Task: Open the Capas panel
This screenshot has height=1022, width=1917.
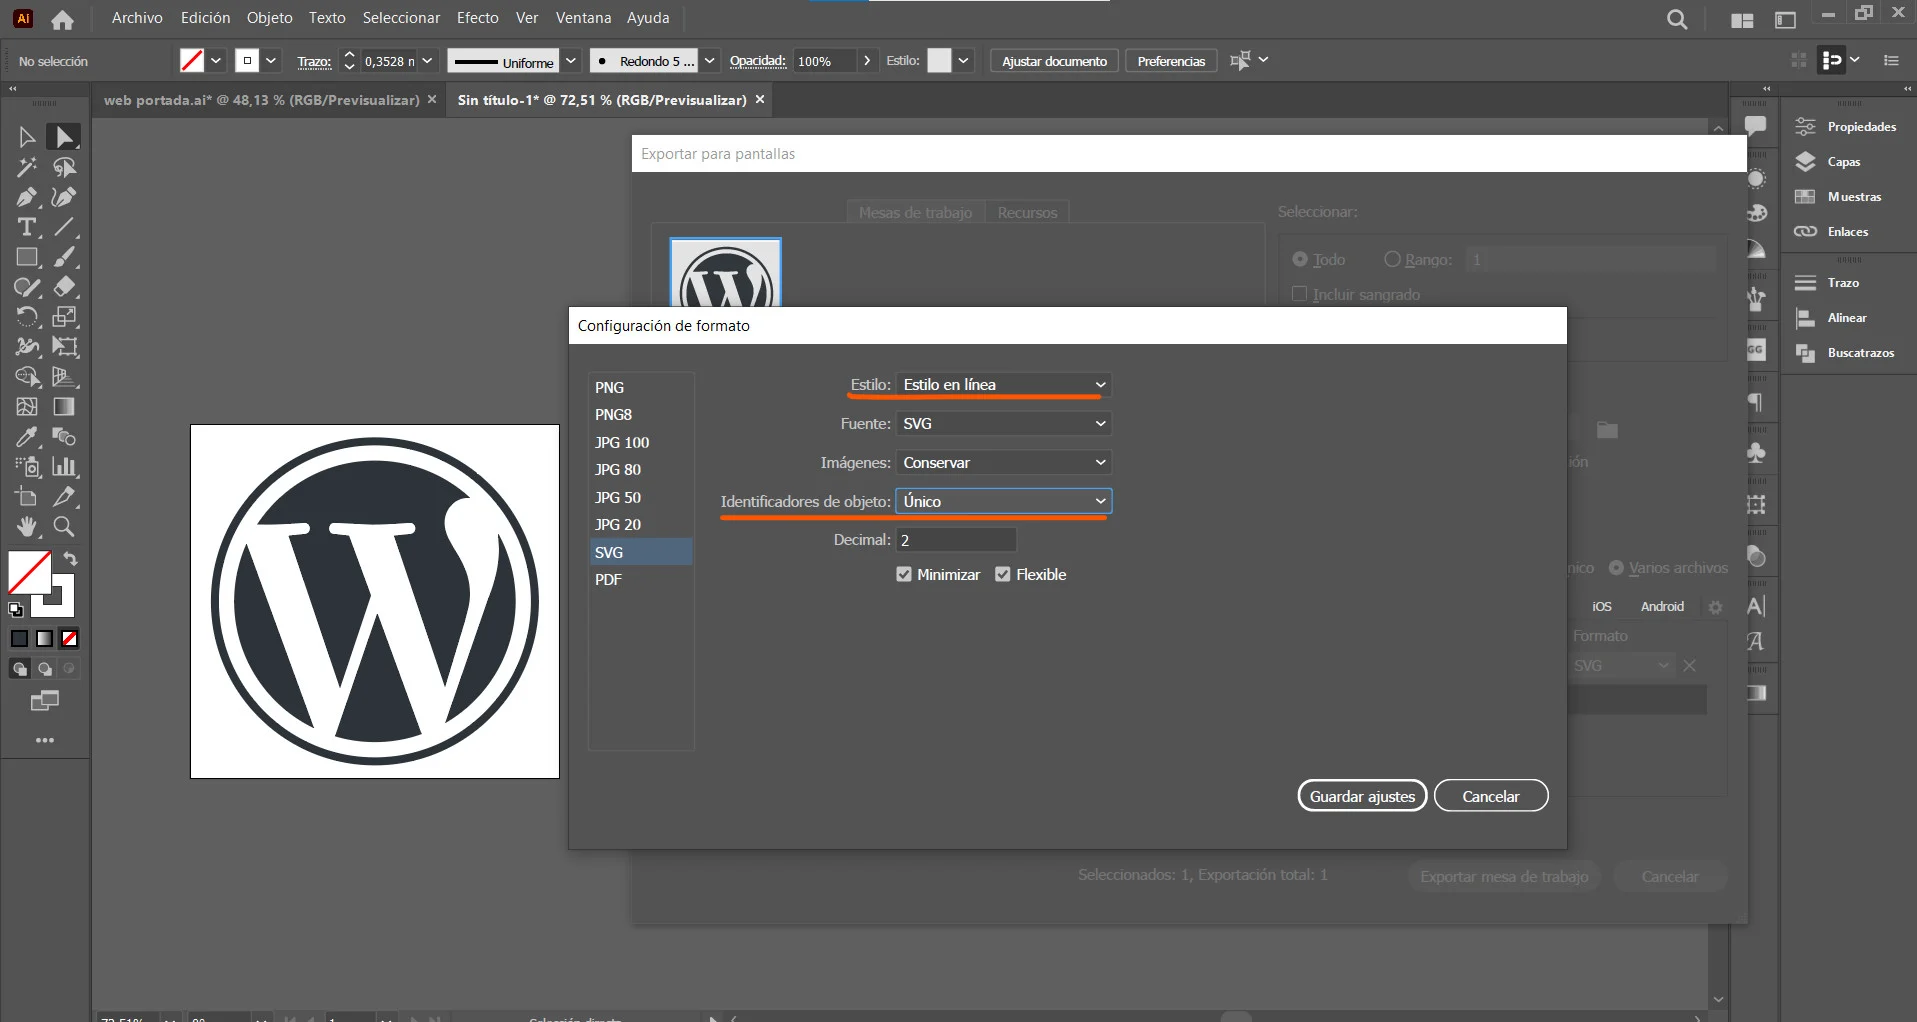Action: point(1844,162)
